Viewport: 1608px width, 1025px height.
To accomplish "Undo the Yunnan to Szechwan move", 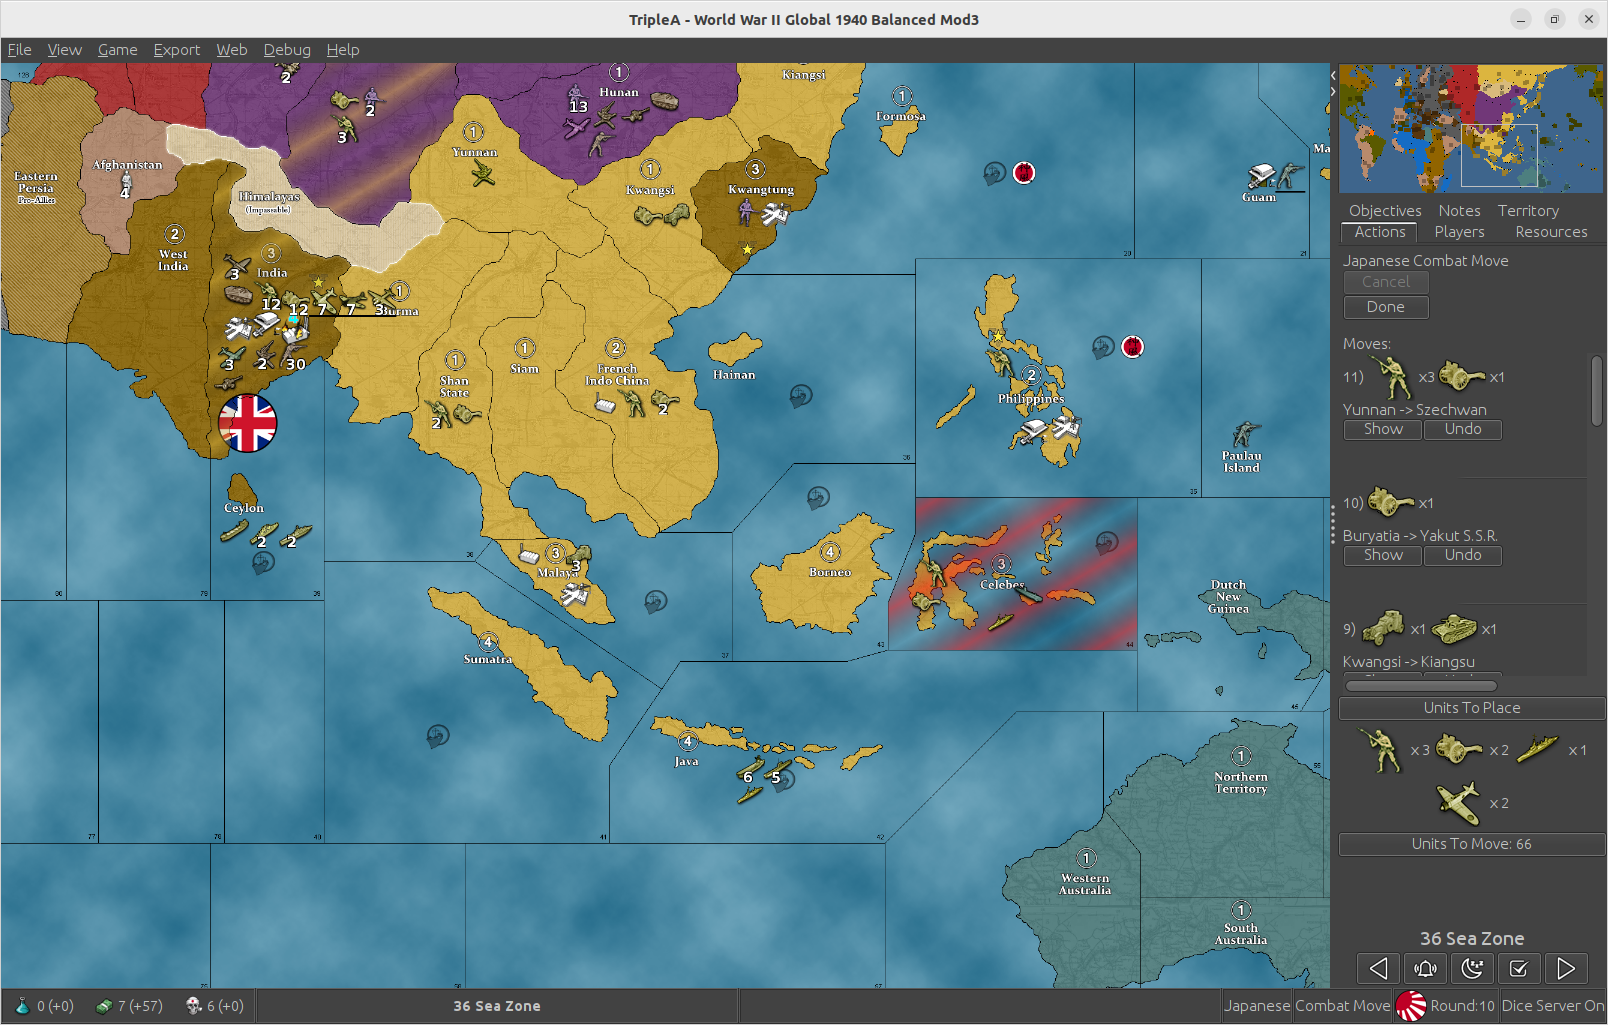I will pyautogui.click(x=1463, y=429).
